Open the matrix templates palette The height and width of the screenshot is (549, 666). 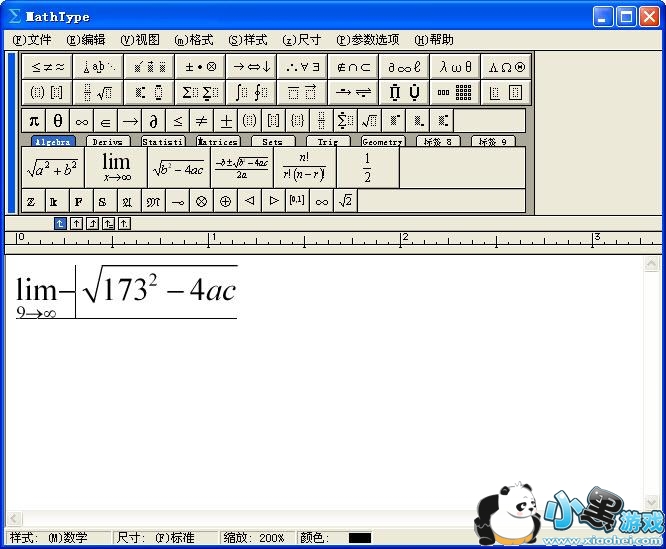(455, 92)
